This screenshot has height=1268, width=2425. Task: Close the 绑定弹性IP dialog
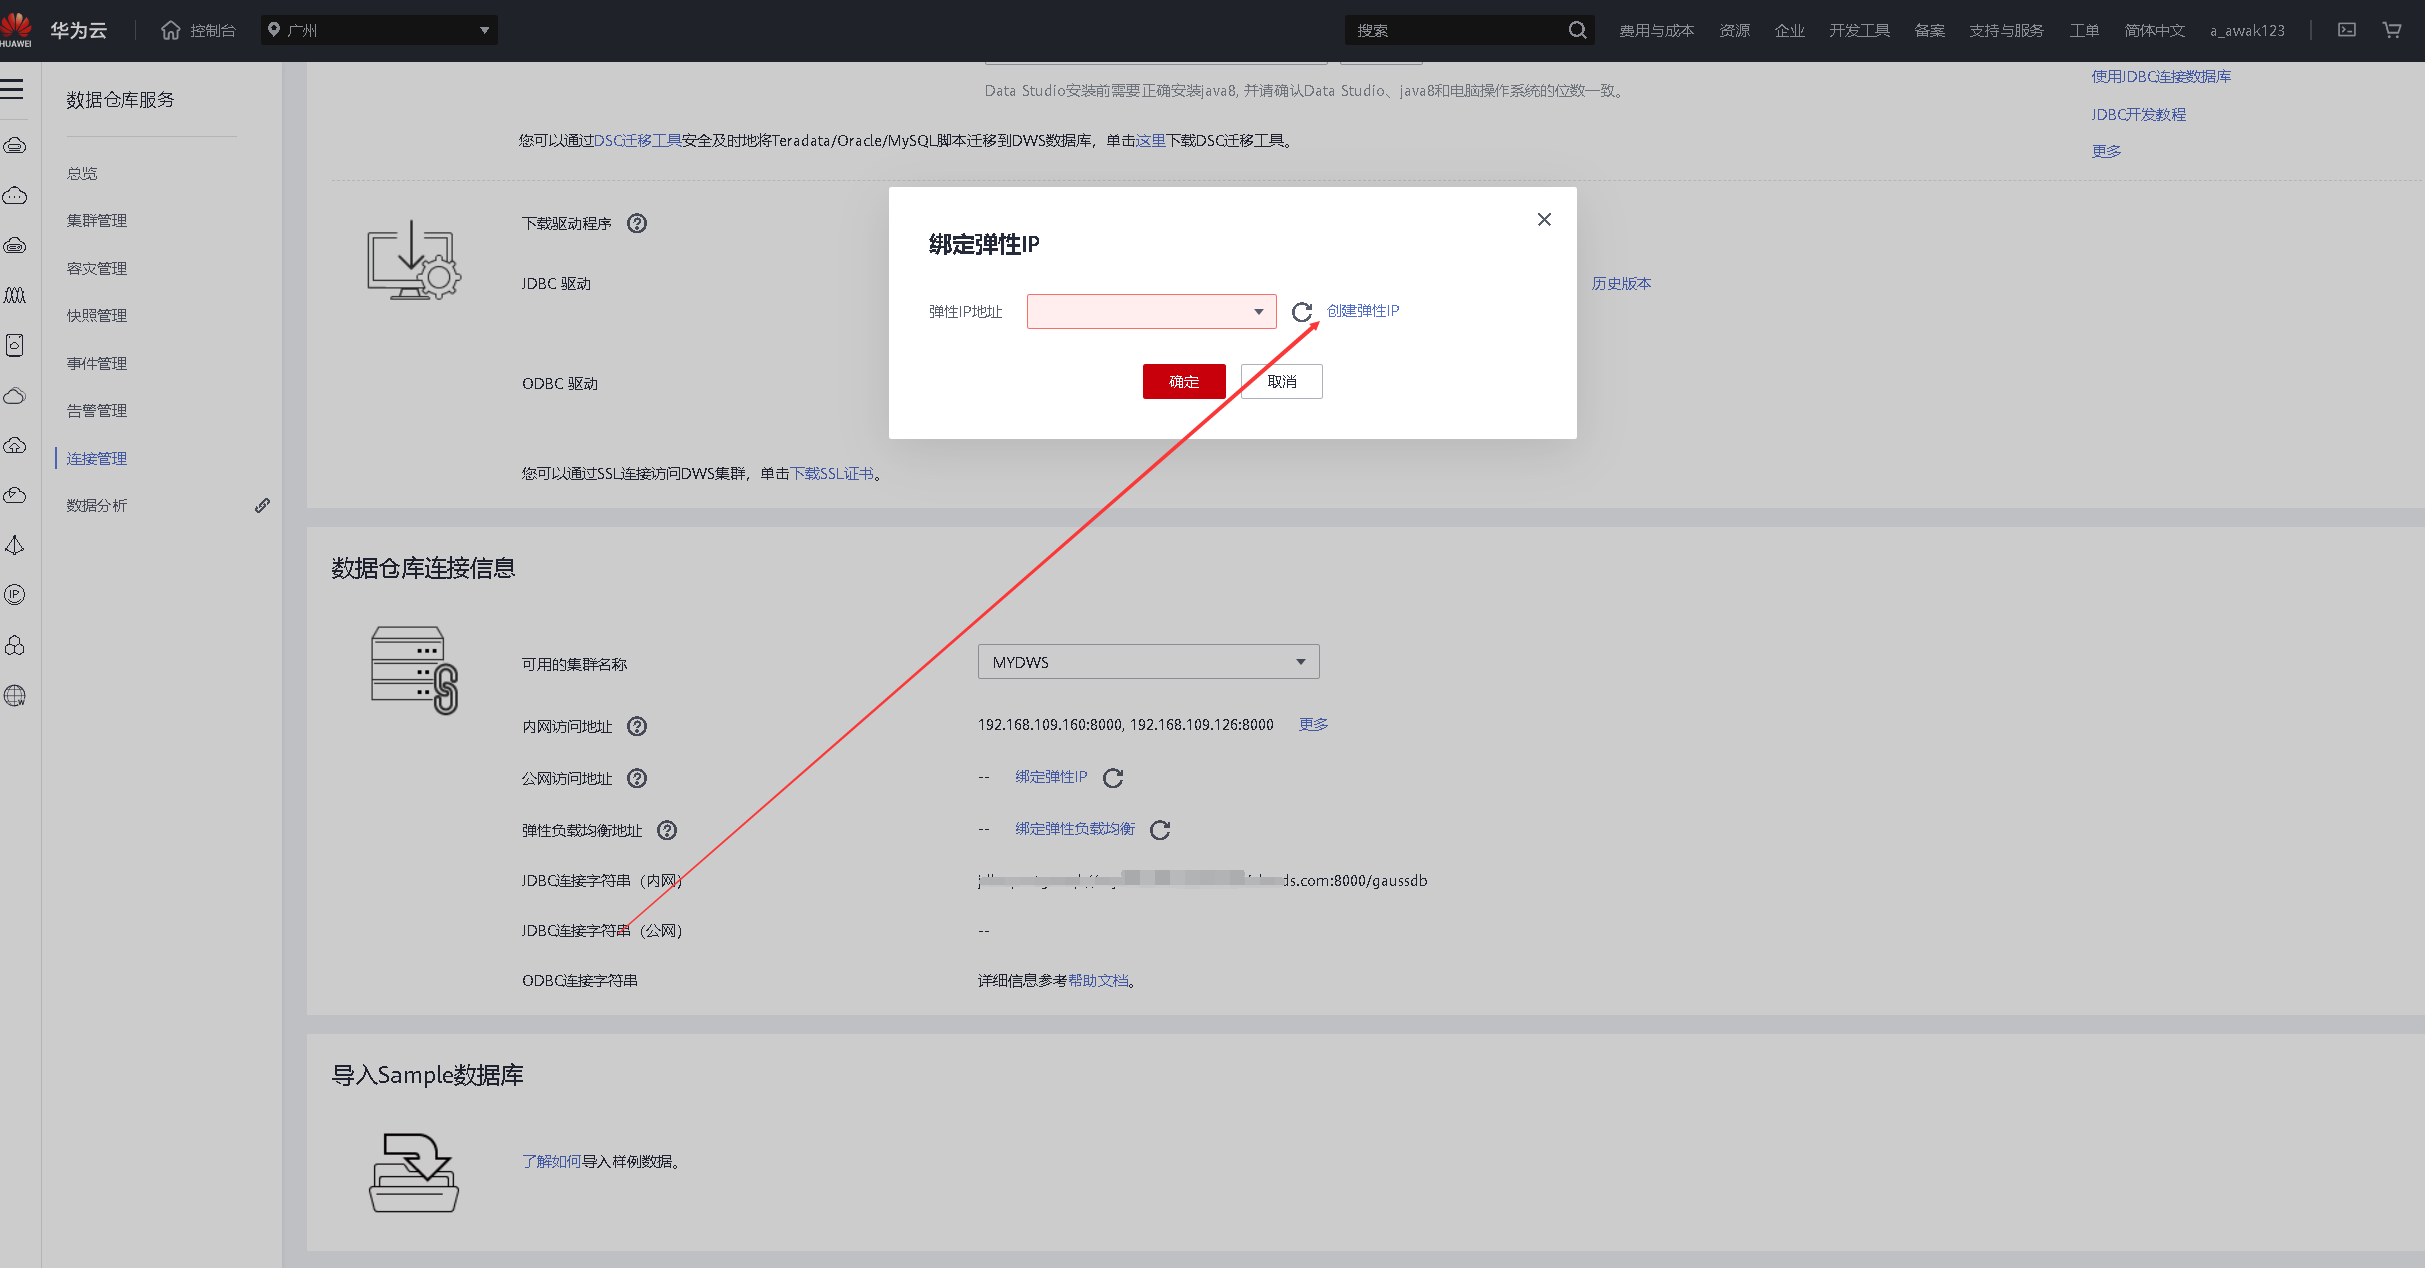coord(1544,220)
